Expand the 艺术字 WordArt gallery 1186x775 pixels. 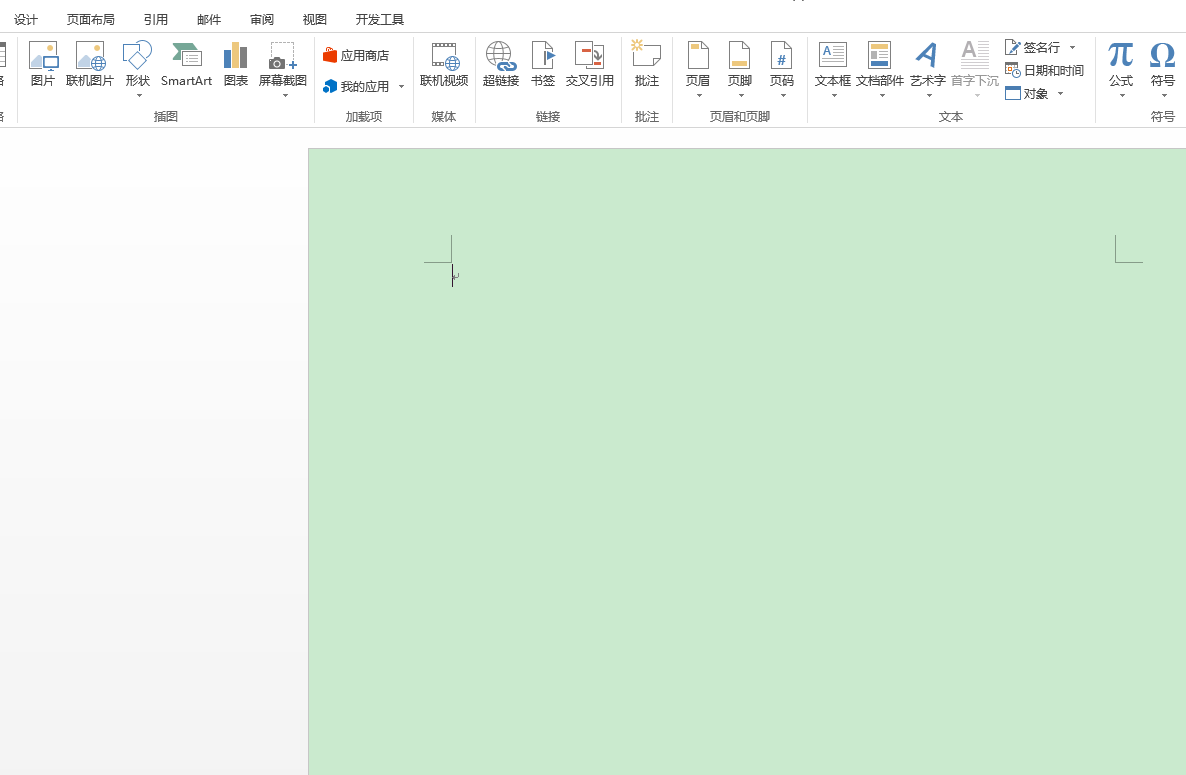pyautogui.click(x=927, y=70)
